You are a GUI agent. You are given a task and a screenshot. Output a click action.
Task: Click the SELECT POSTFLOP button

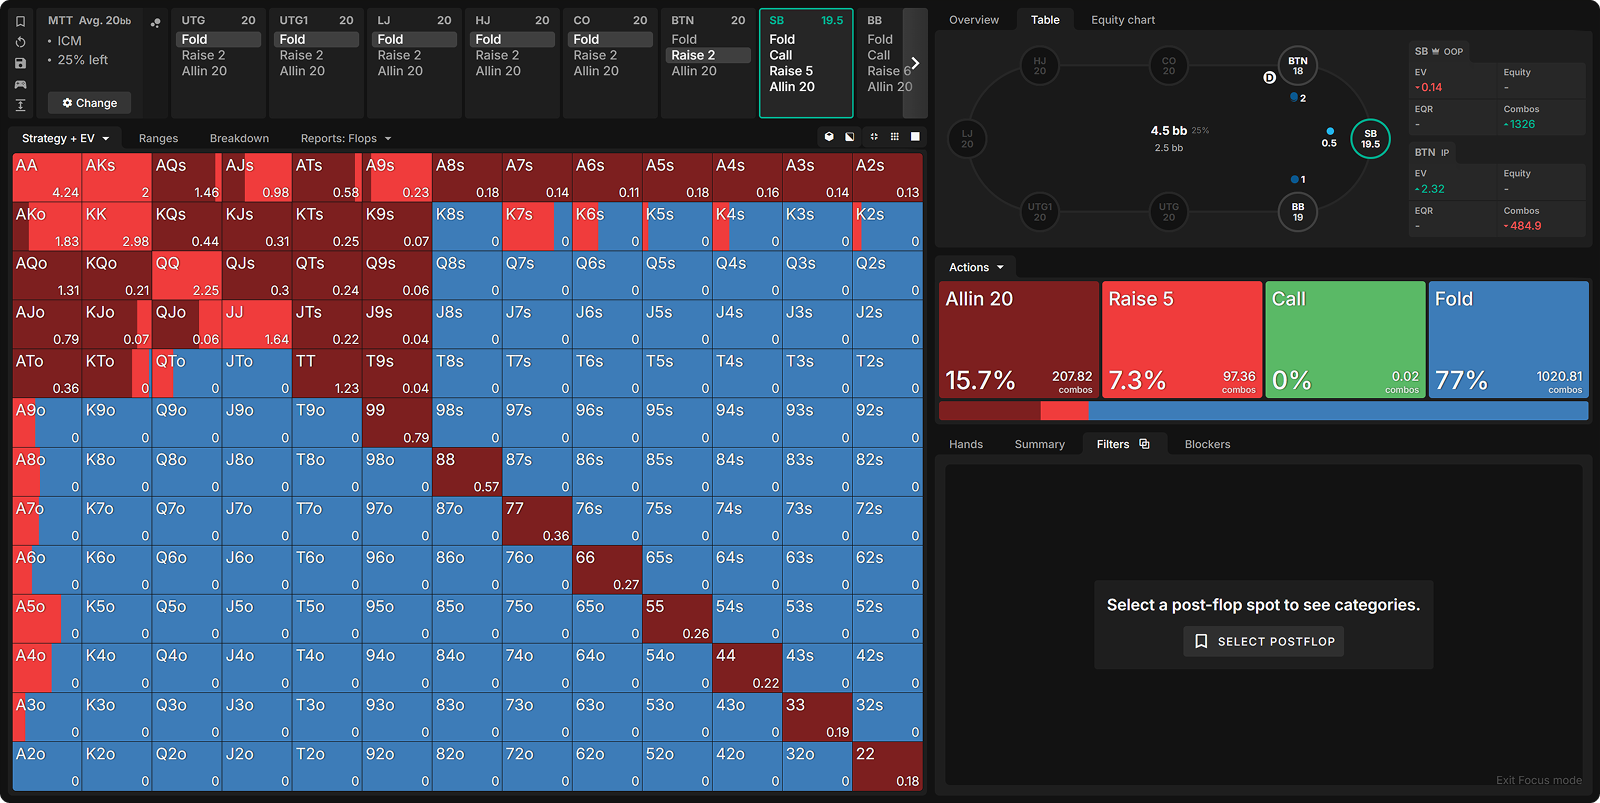tap(1263, 641)
